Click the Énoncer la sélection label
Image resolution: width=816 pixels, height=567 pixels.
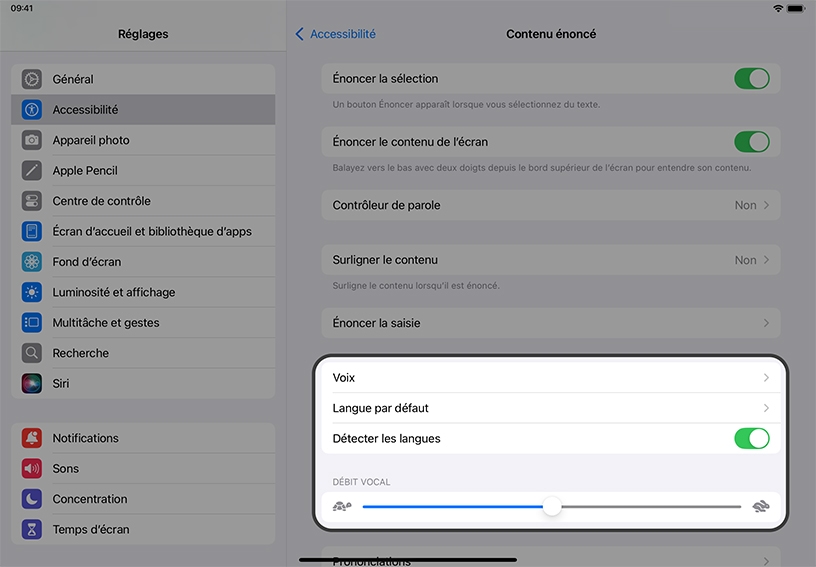pyautogui.click(x=385, y=79)
